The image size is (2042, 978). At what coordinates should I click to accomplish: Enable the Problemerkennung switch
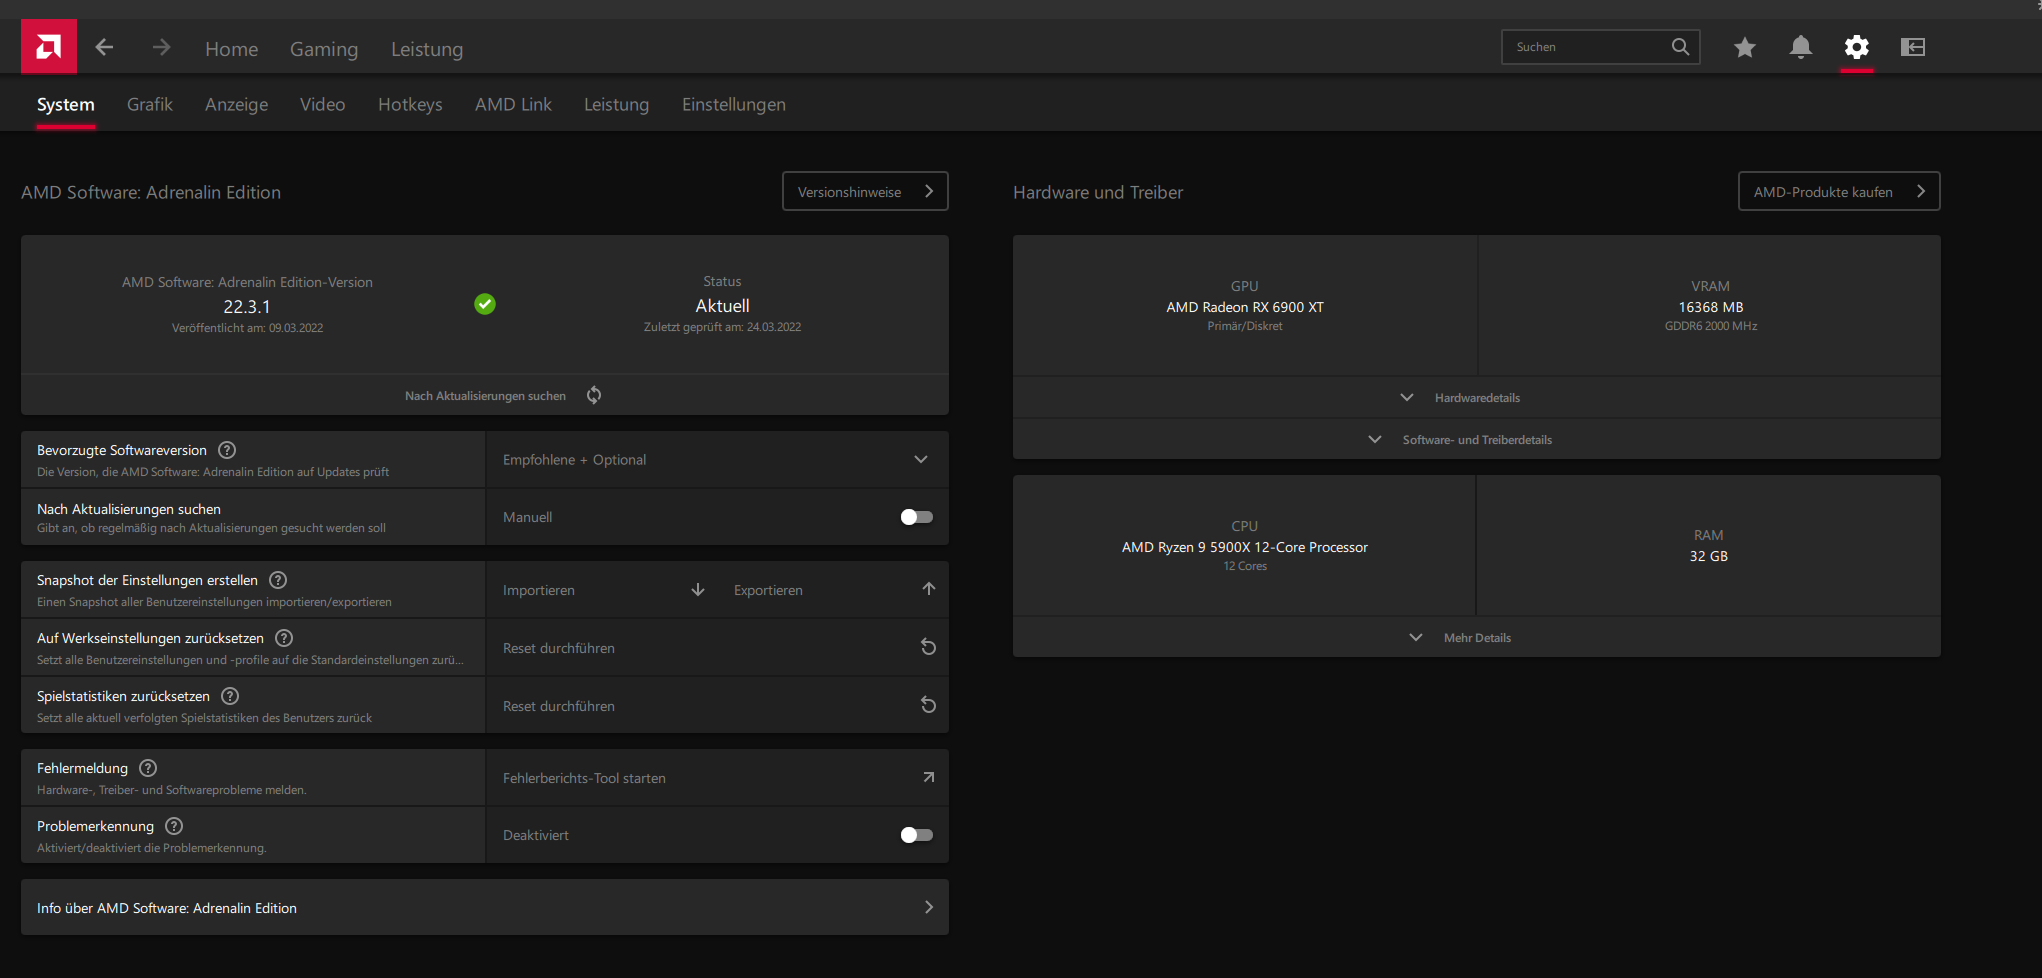point(916,835)
